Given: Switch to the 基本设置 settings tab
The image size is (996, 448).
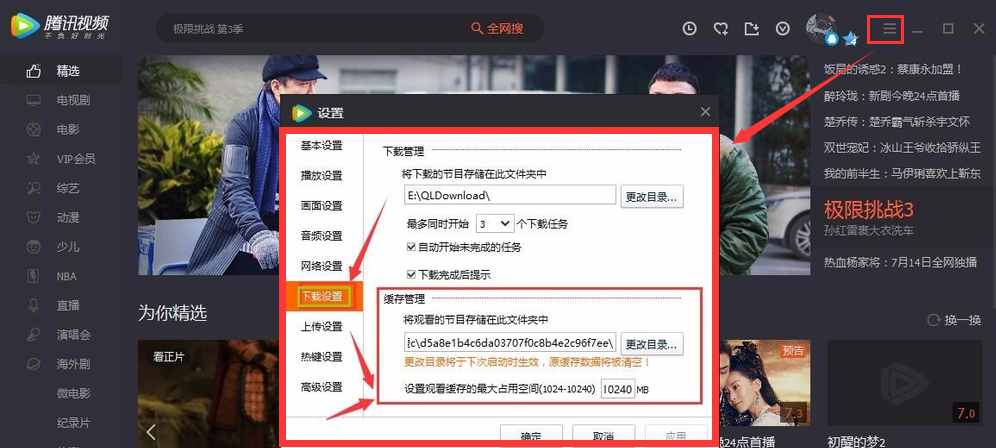Looking at the screenshot, I should pos(321,146).
